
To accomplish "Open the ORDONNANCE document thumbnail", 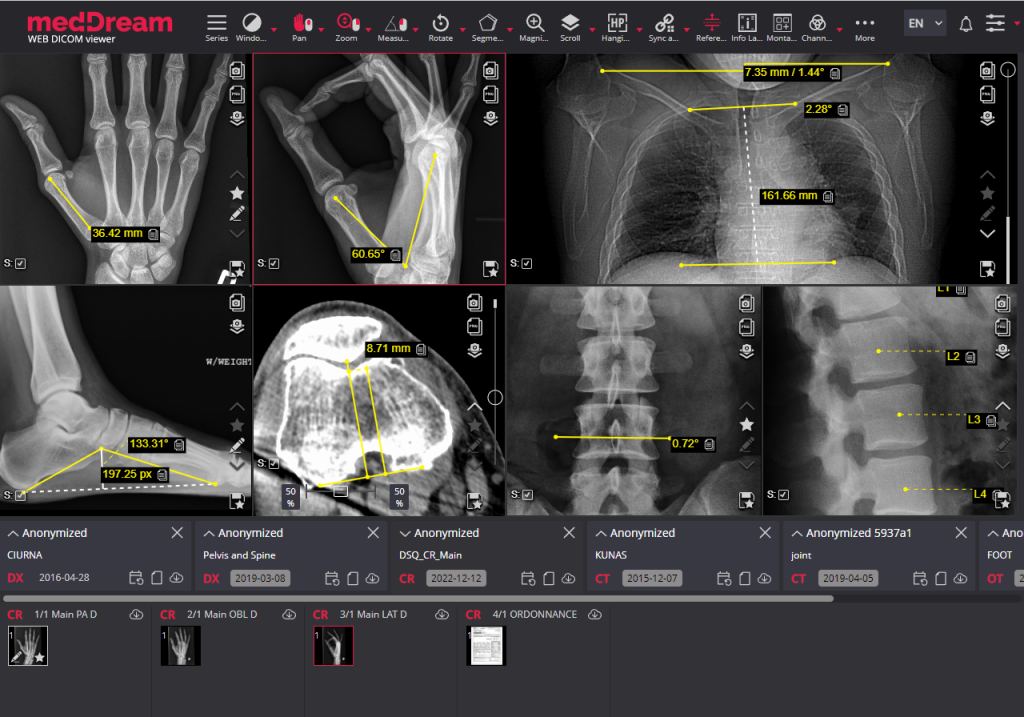I will pyautogui.click(x=486, y=646).
